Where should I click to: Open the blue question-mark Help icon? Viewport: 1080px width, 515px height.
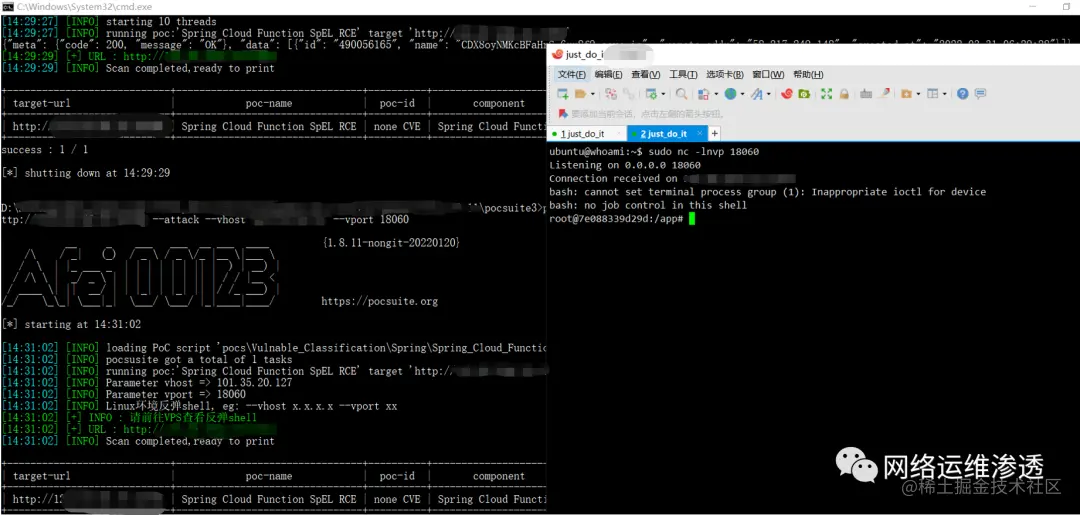963,94
